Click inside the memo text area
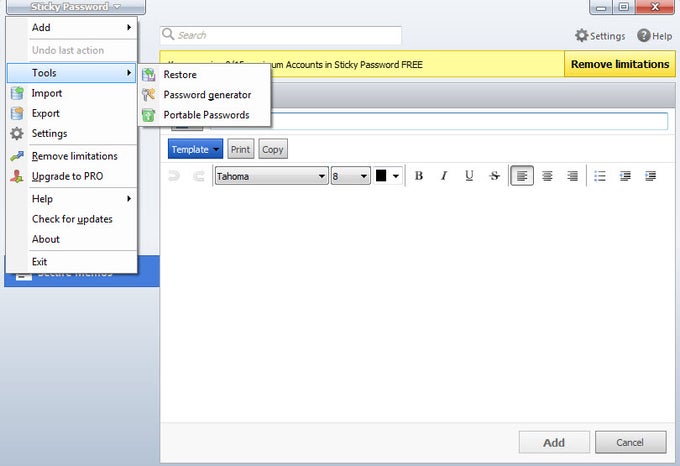Viewport: 680px width, 466px height. (x=417, y=303)
